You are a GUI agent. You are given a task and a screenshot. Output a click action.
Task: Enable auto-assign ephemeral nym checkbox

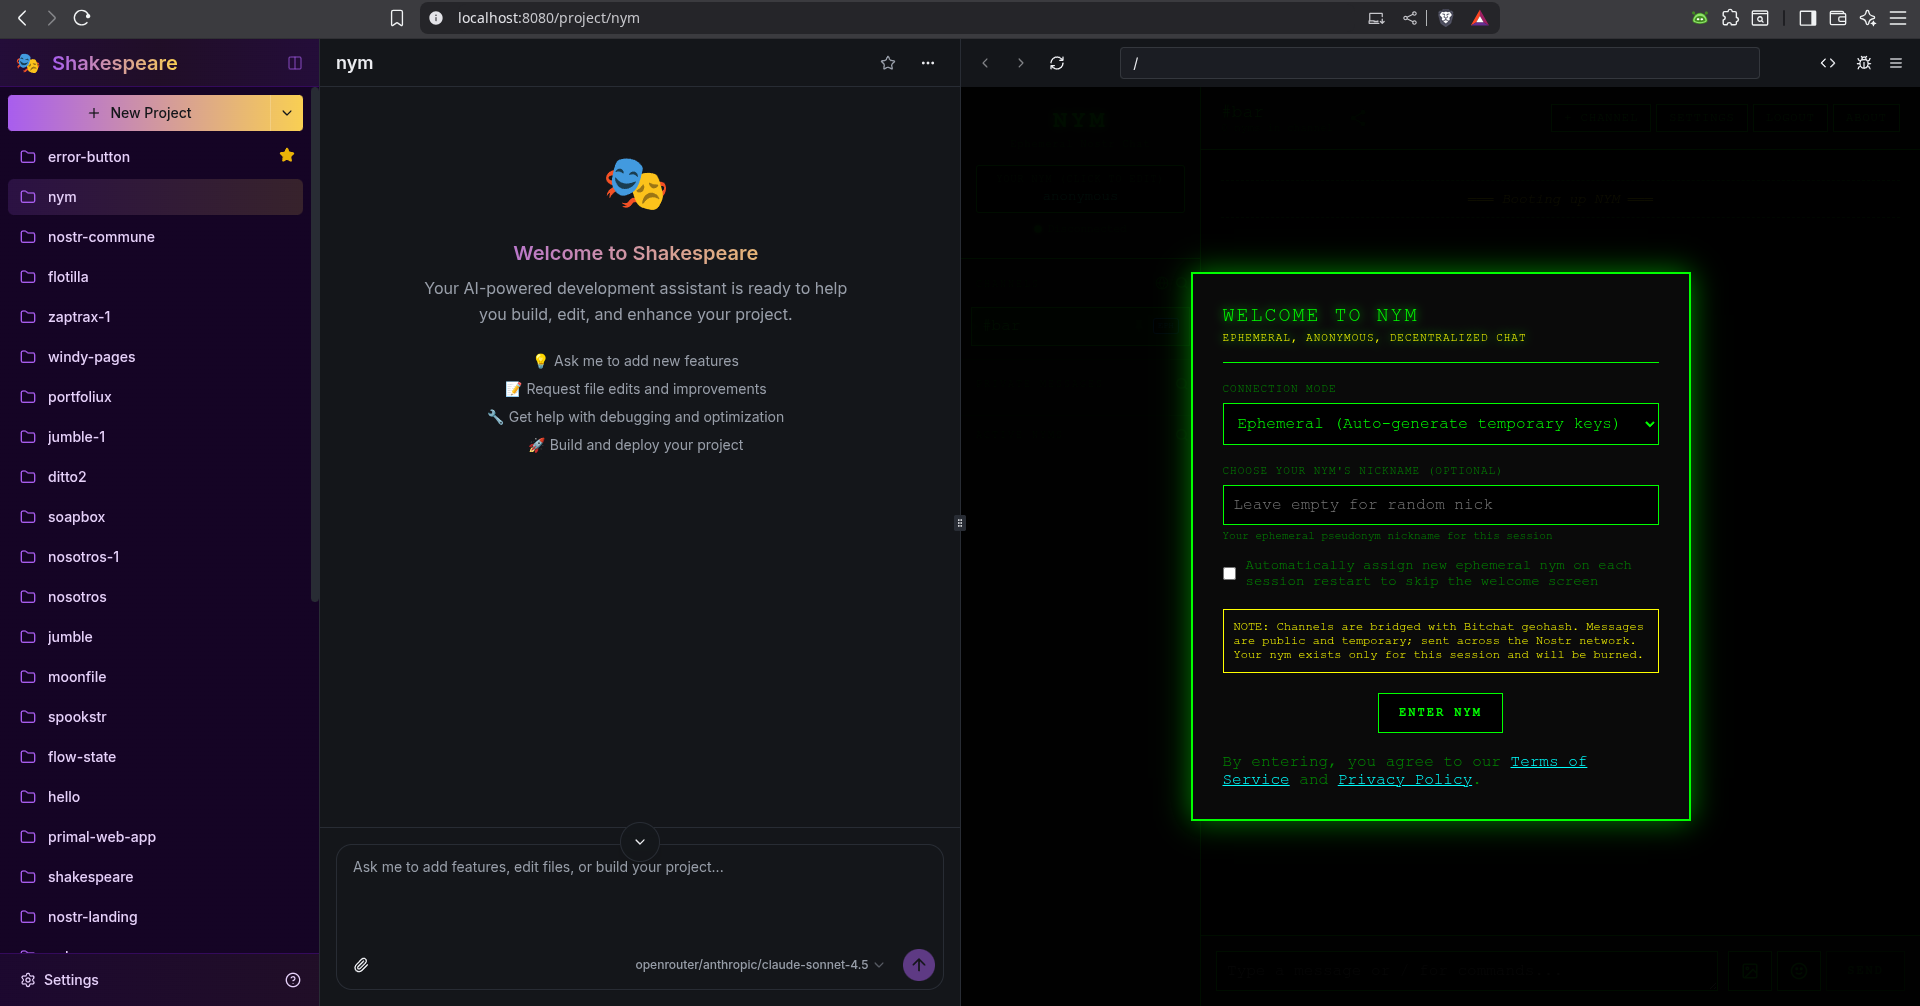pos(1229,574)
